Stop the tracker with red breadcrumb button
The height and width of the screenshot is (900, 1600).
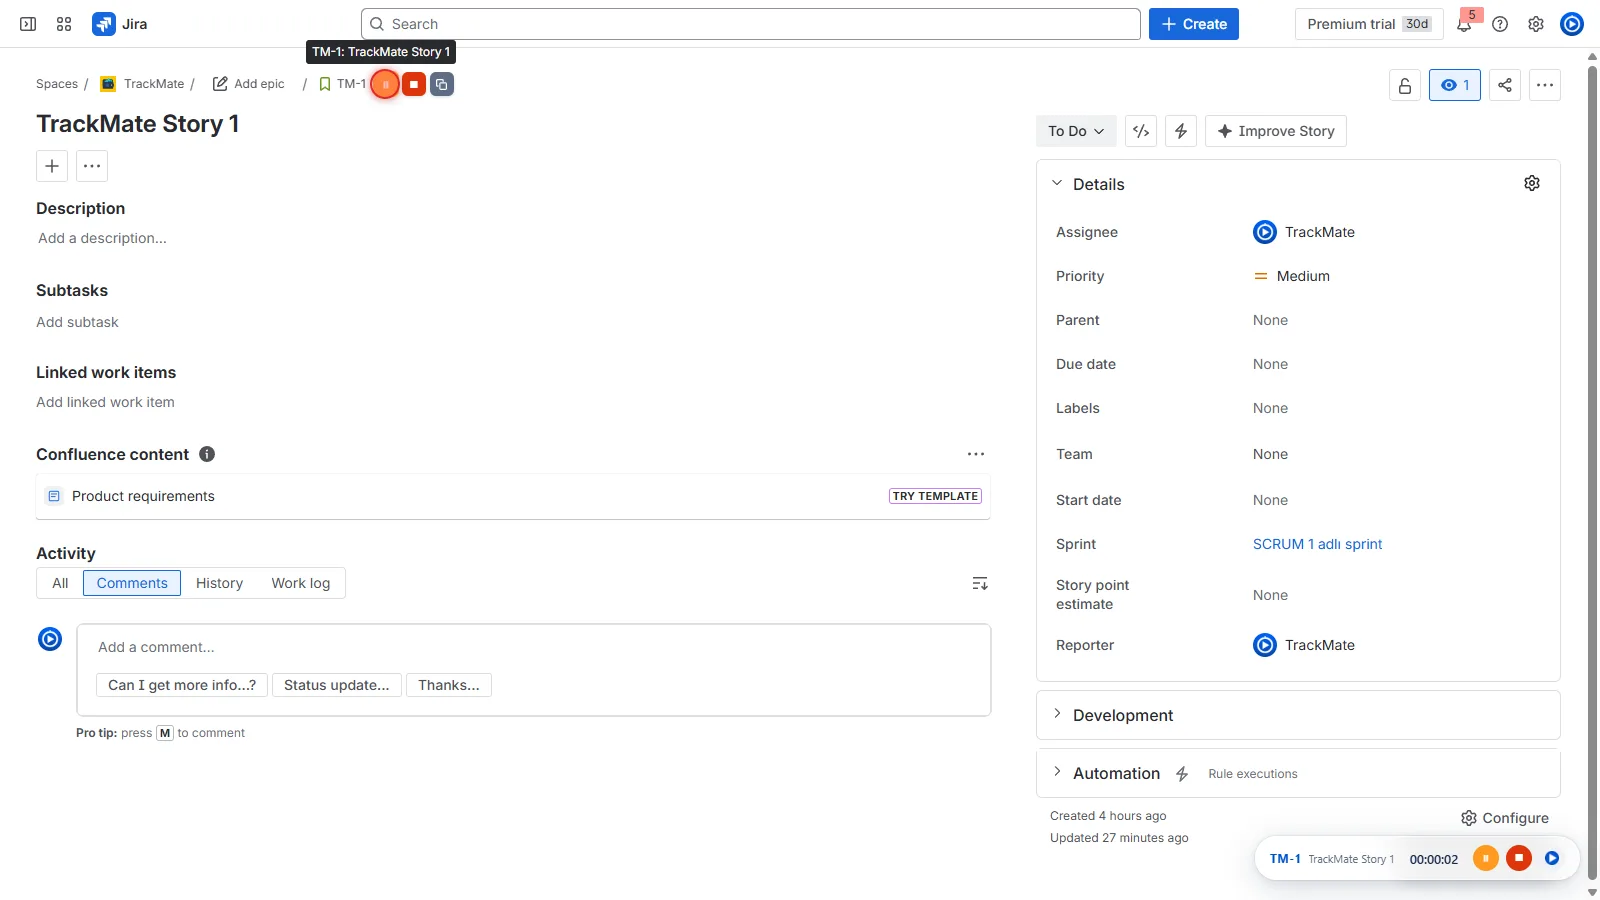(x=414, y=84)
